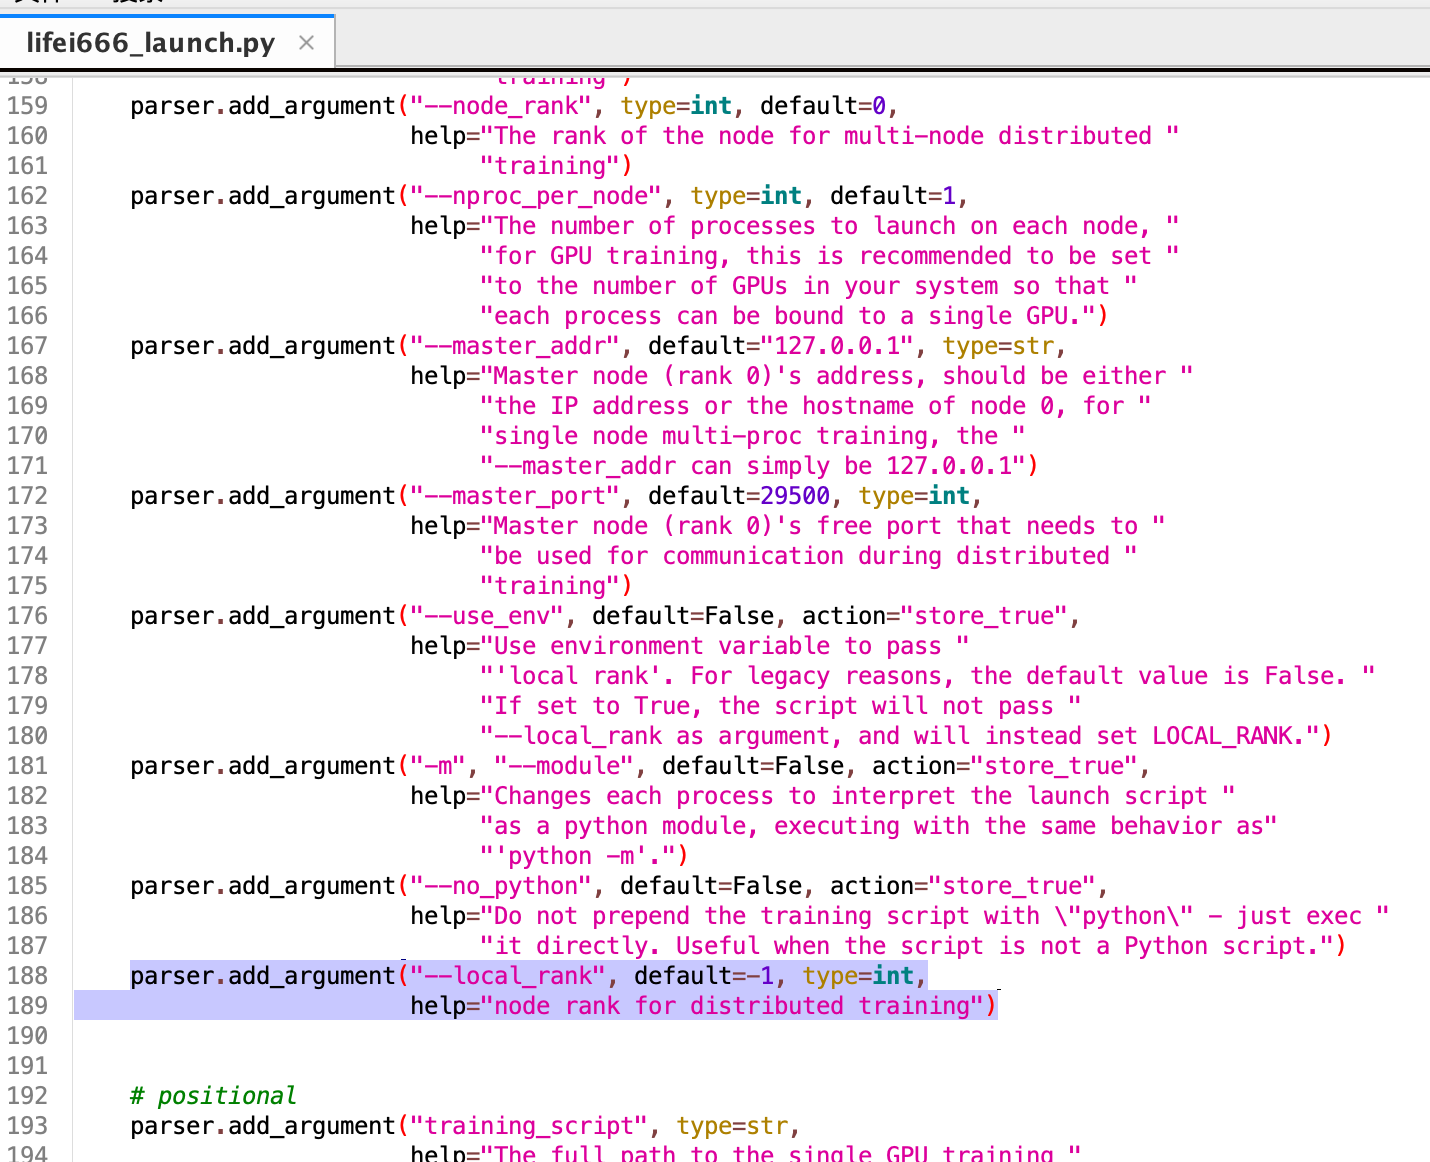Click line number 162 in gutter
Image resolution: width=1430 pixels, height=1162 pixels.
[x=27, y=196]
